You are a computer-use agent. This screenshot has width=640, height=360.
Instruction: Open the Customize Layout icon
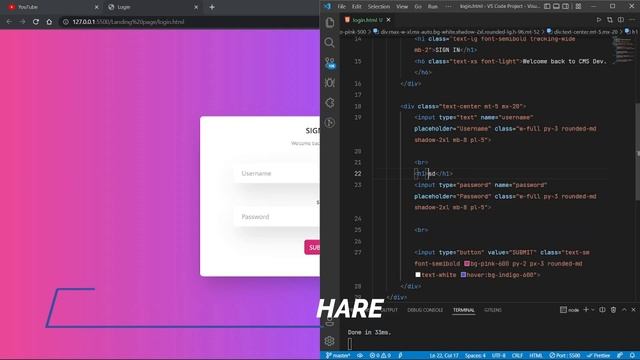point(578,7)
